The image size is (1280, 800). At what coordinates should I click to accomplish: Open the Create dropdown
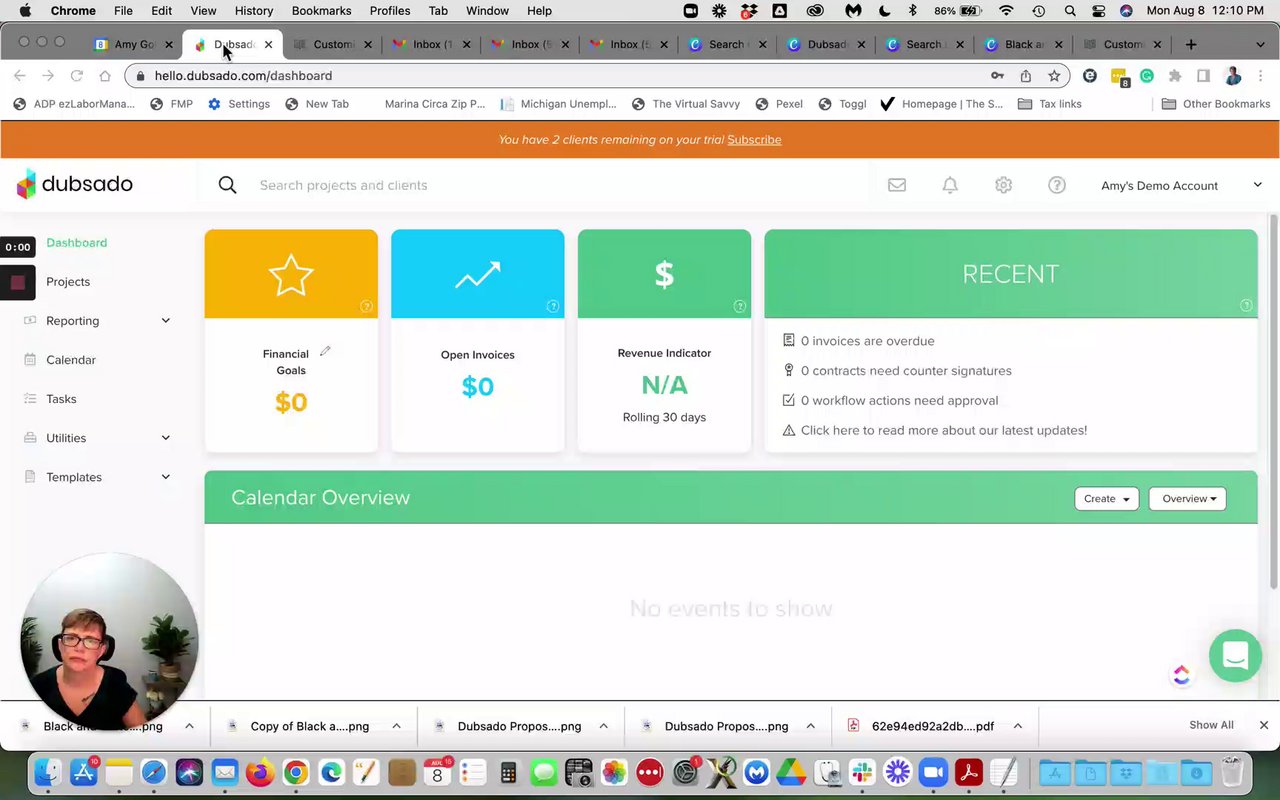click(1106, 499)
